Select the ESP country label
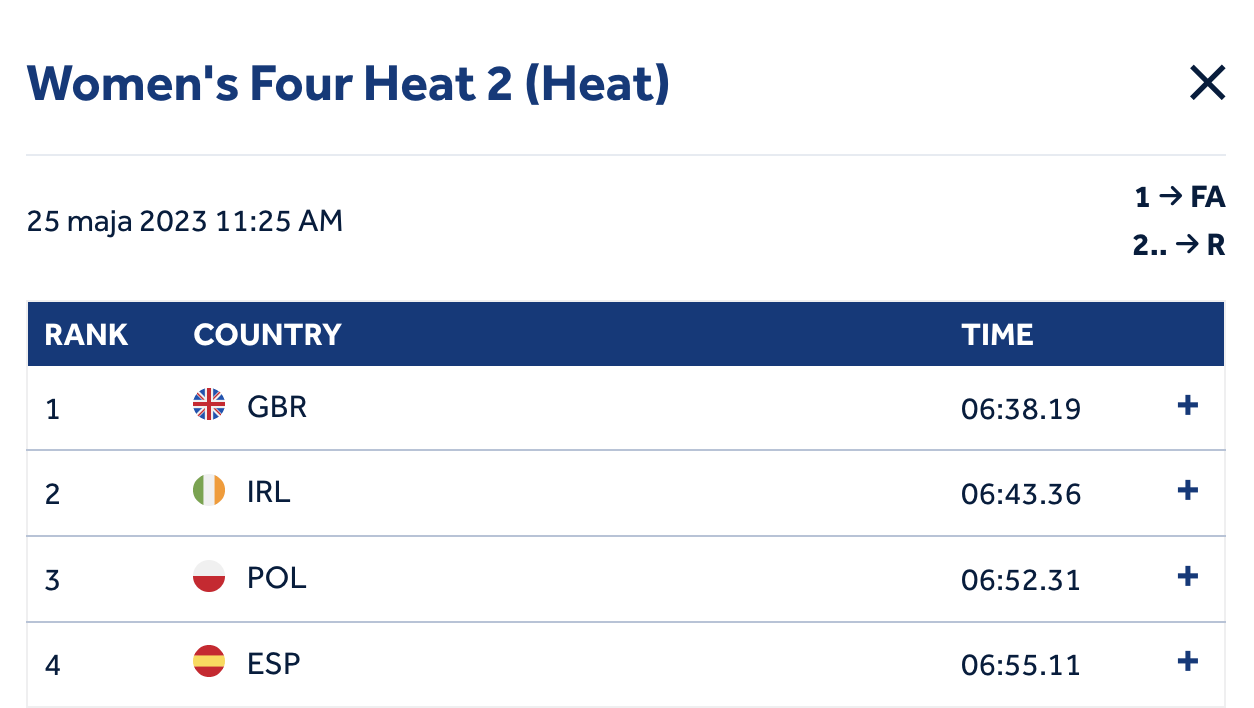Viewport: 1254px width, 708px height. 274,663
